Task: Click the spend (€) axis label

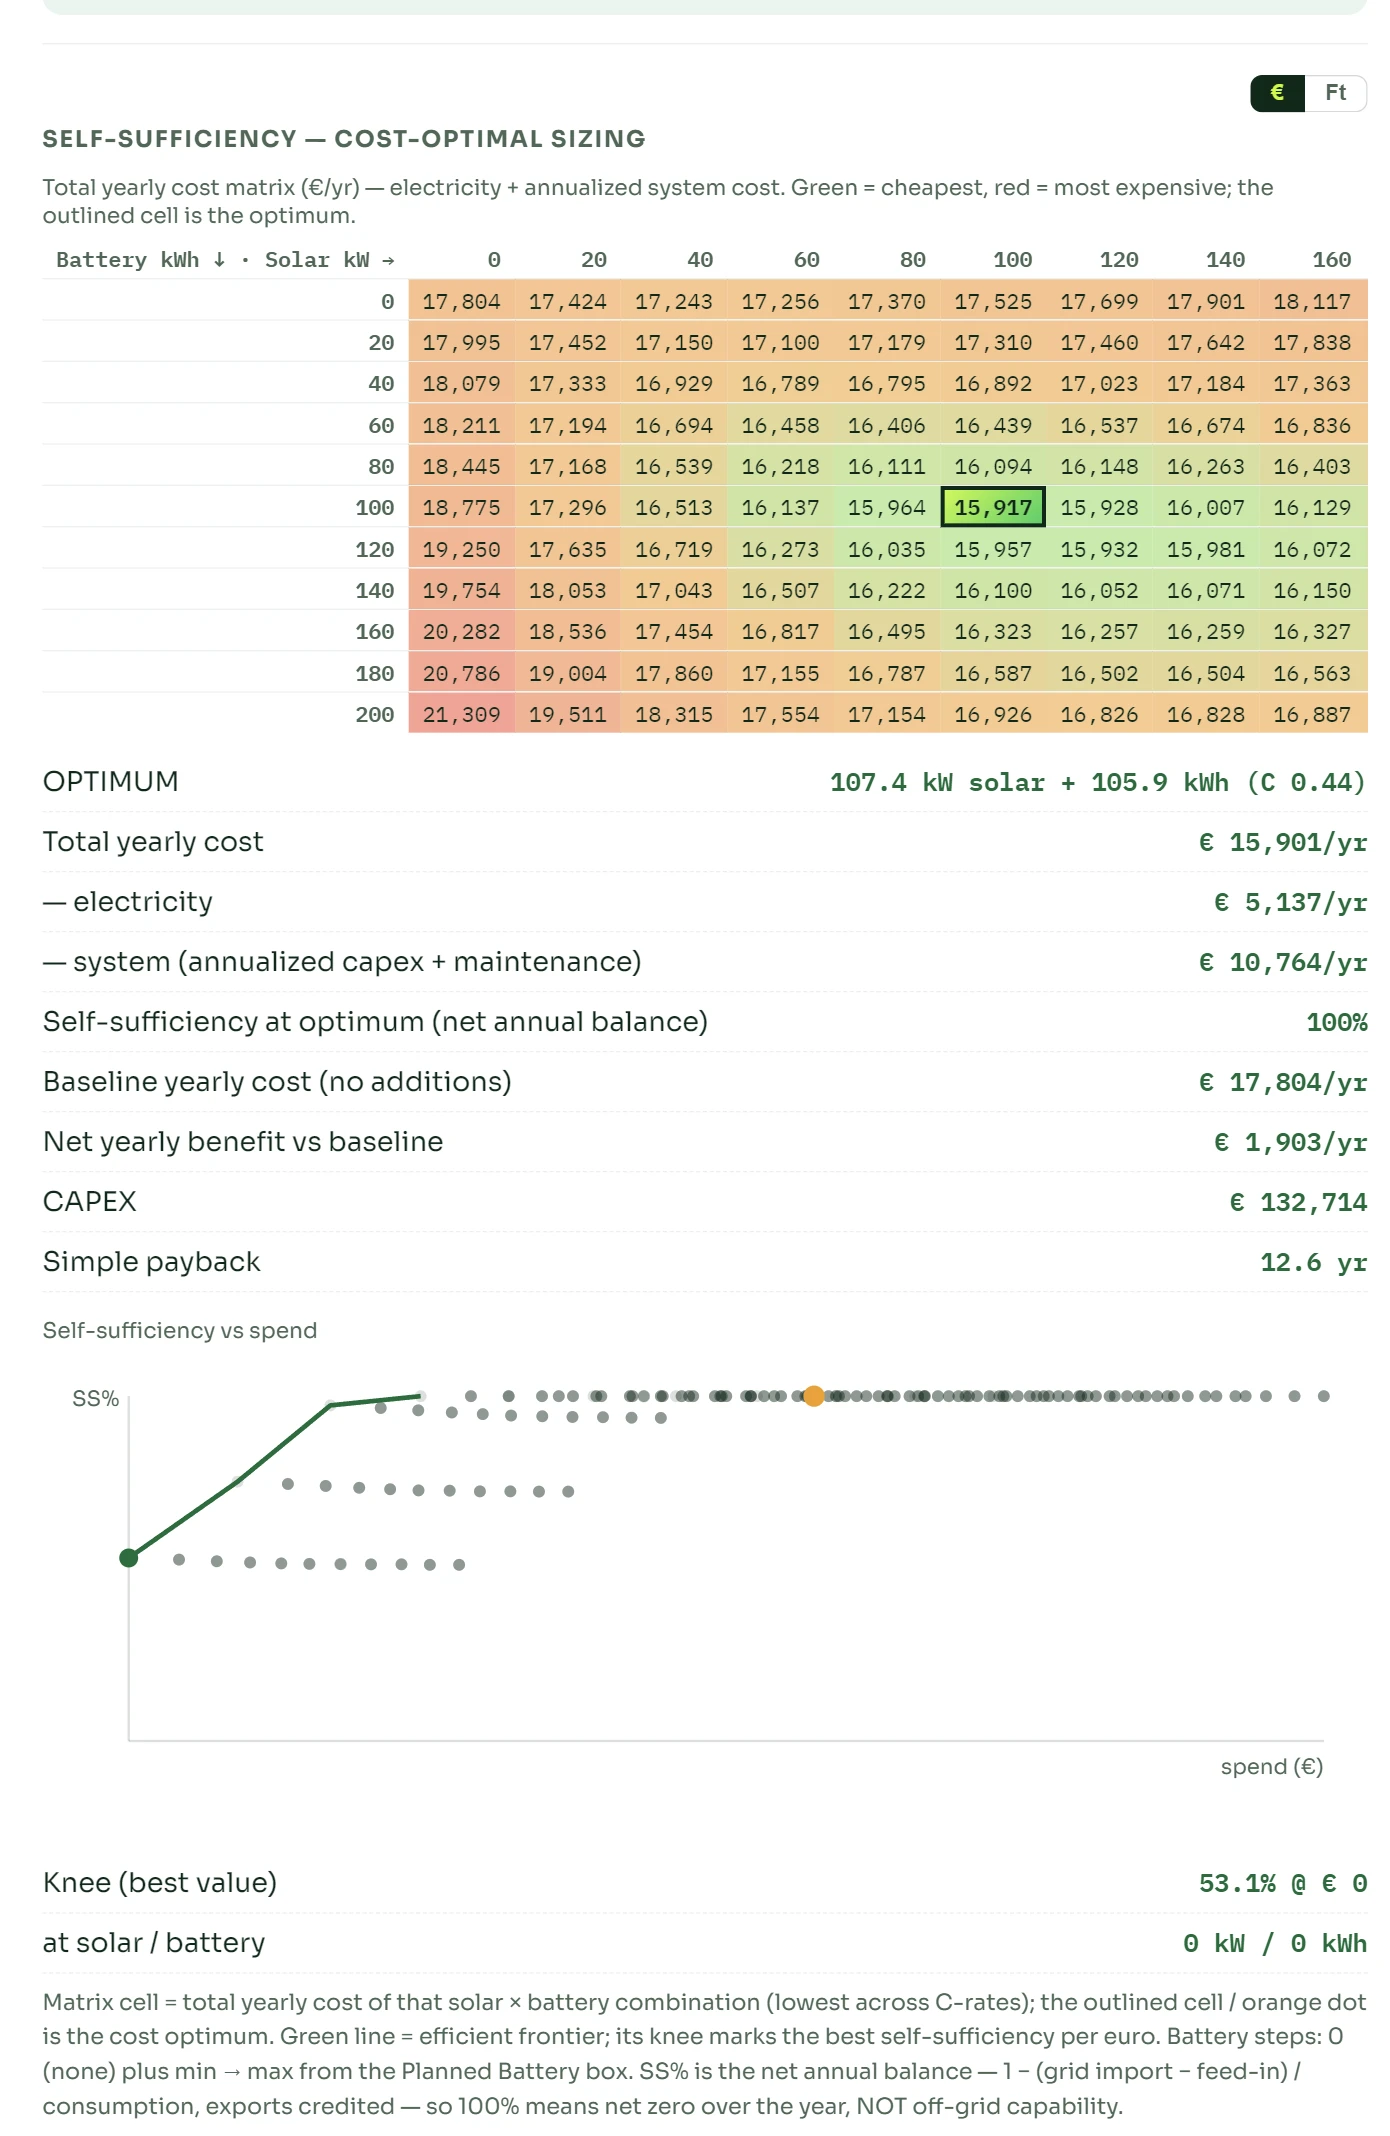Action: 1272,1766
